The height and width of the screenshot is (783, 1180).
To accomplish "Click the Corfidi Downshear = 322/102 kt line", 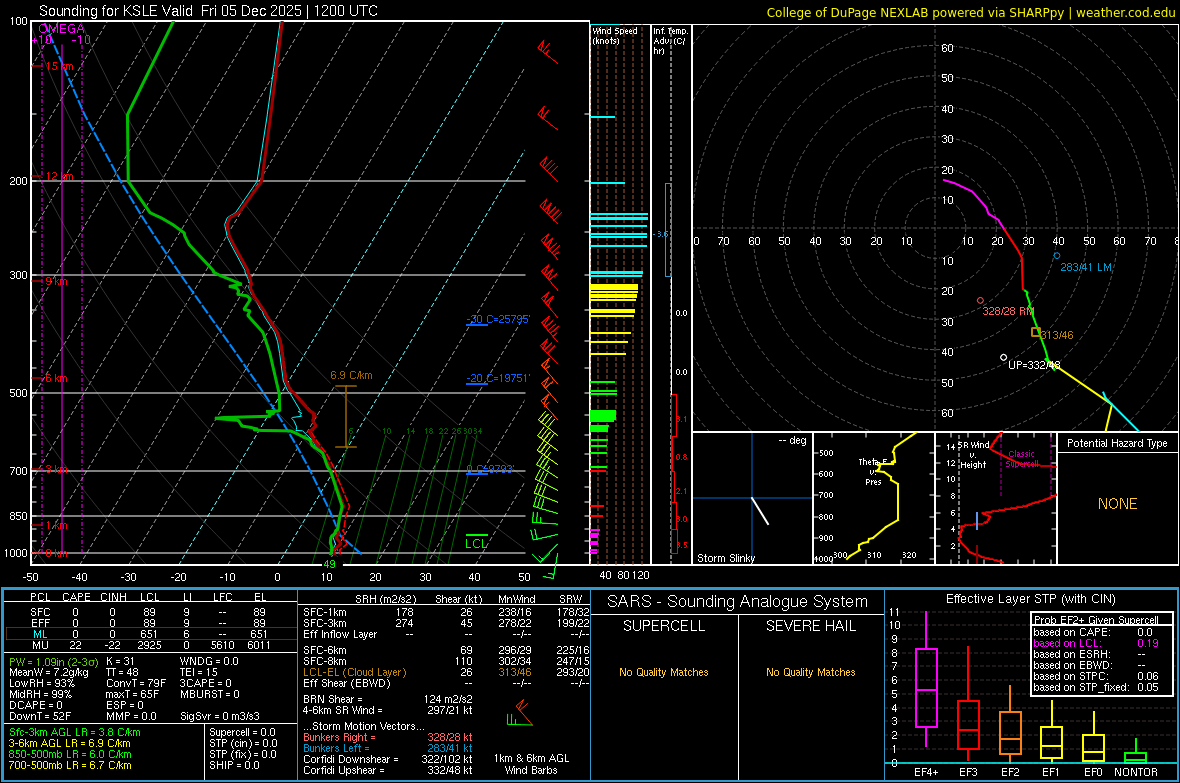I will [x=388, y=759].
